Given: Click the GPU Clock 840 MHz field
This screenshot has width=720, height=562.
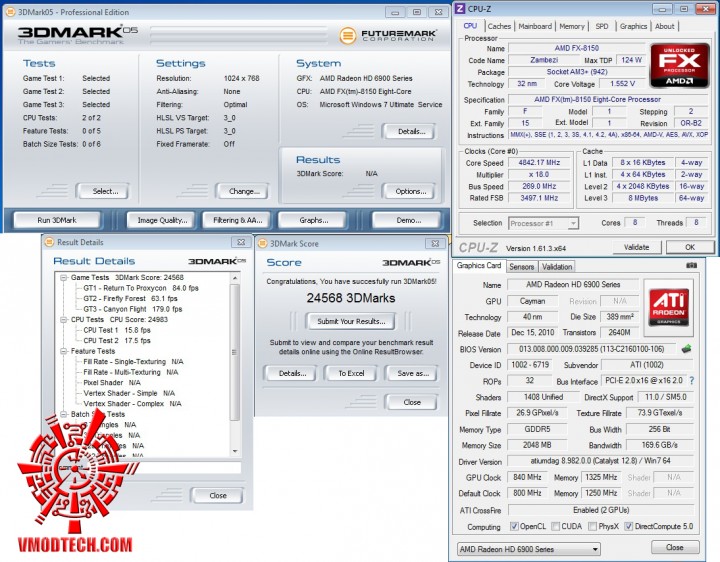Looking at the screenshot, I should click(527, 477).
